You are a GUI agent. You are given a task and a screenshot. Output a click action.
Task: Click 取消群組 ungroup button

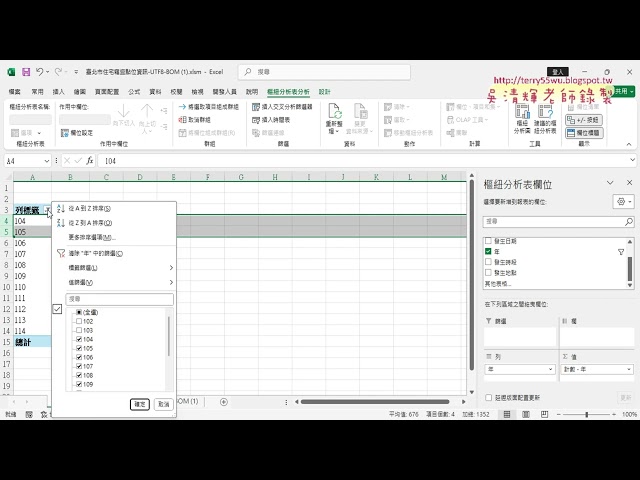195,120
